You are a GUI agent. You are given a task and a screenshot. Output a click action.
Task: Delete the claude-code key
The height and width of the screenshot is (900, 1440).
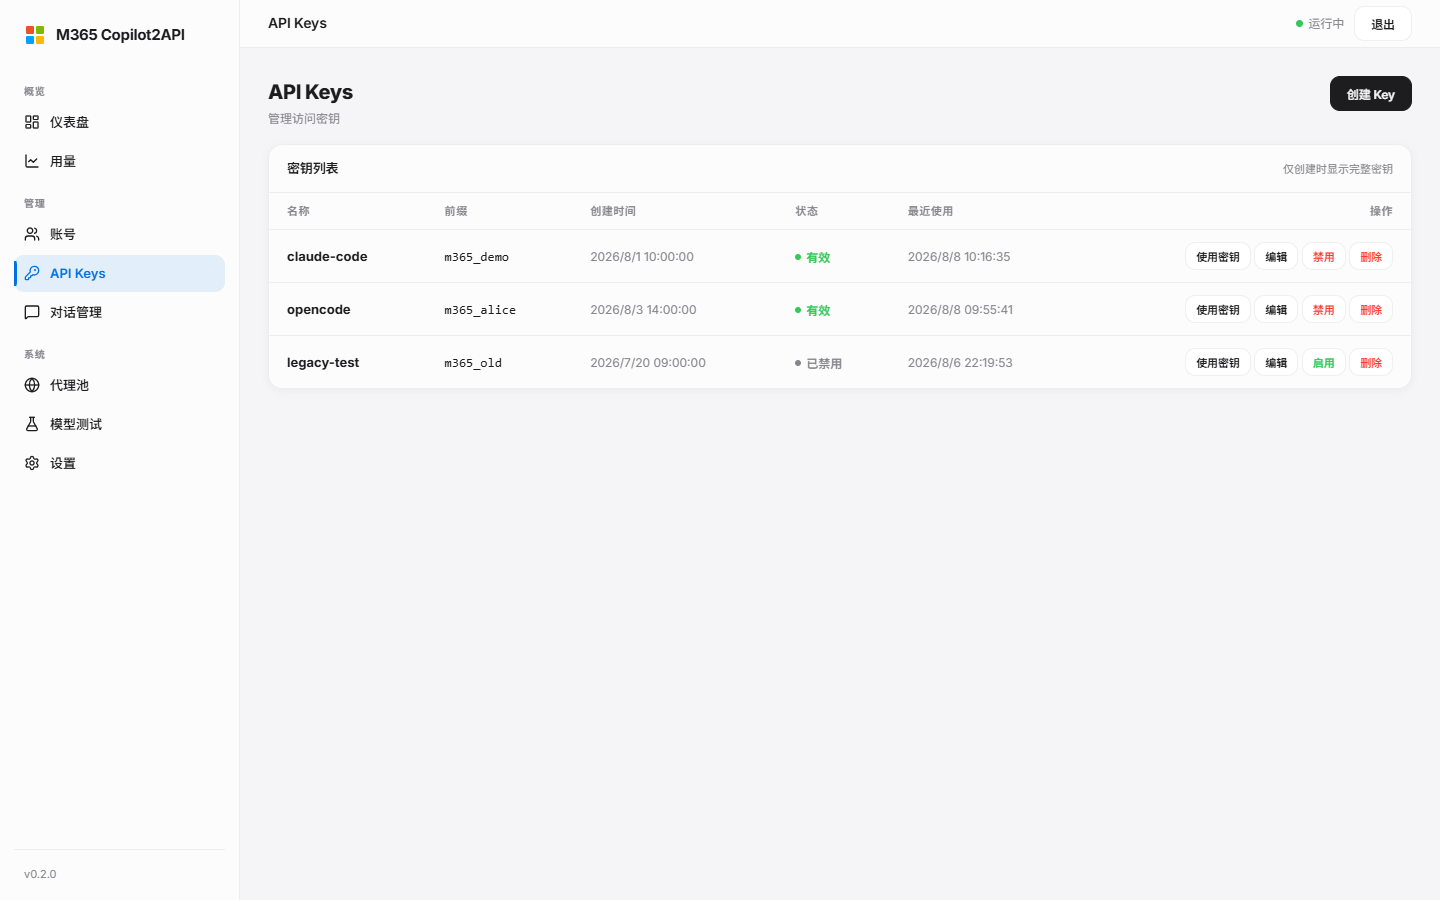pos(1371,257)
